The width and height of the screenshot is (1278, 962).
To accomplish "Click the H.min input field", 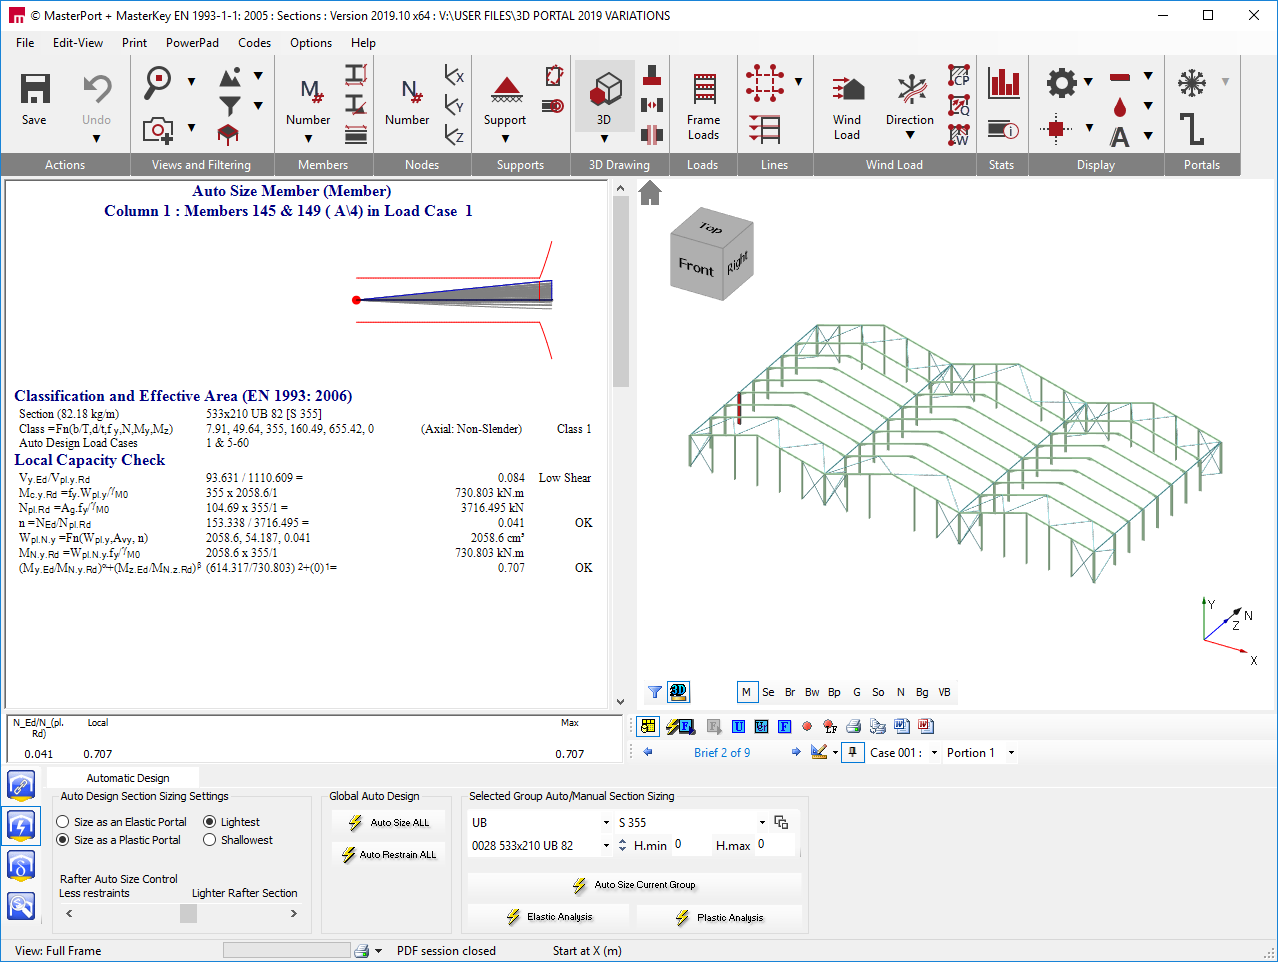I will [688, 845].
